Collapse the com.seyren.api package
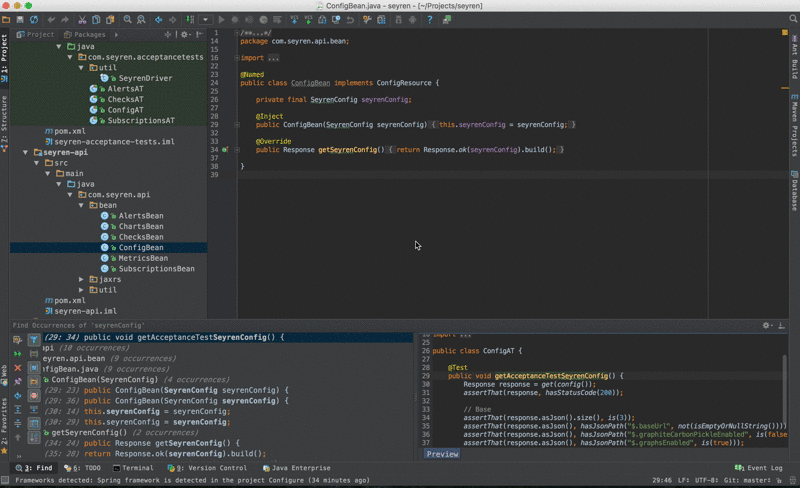The height and width of the screenshot is (488, 800). 70,195
